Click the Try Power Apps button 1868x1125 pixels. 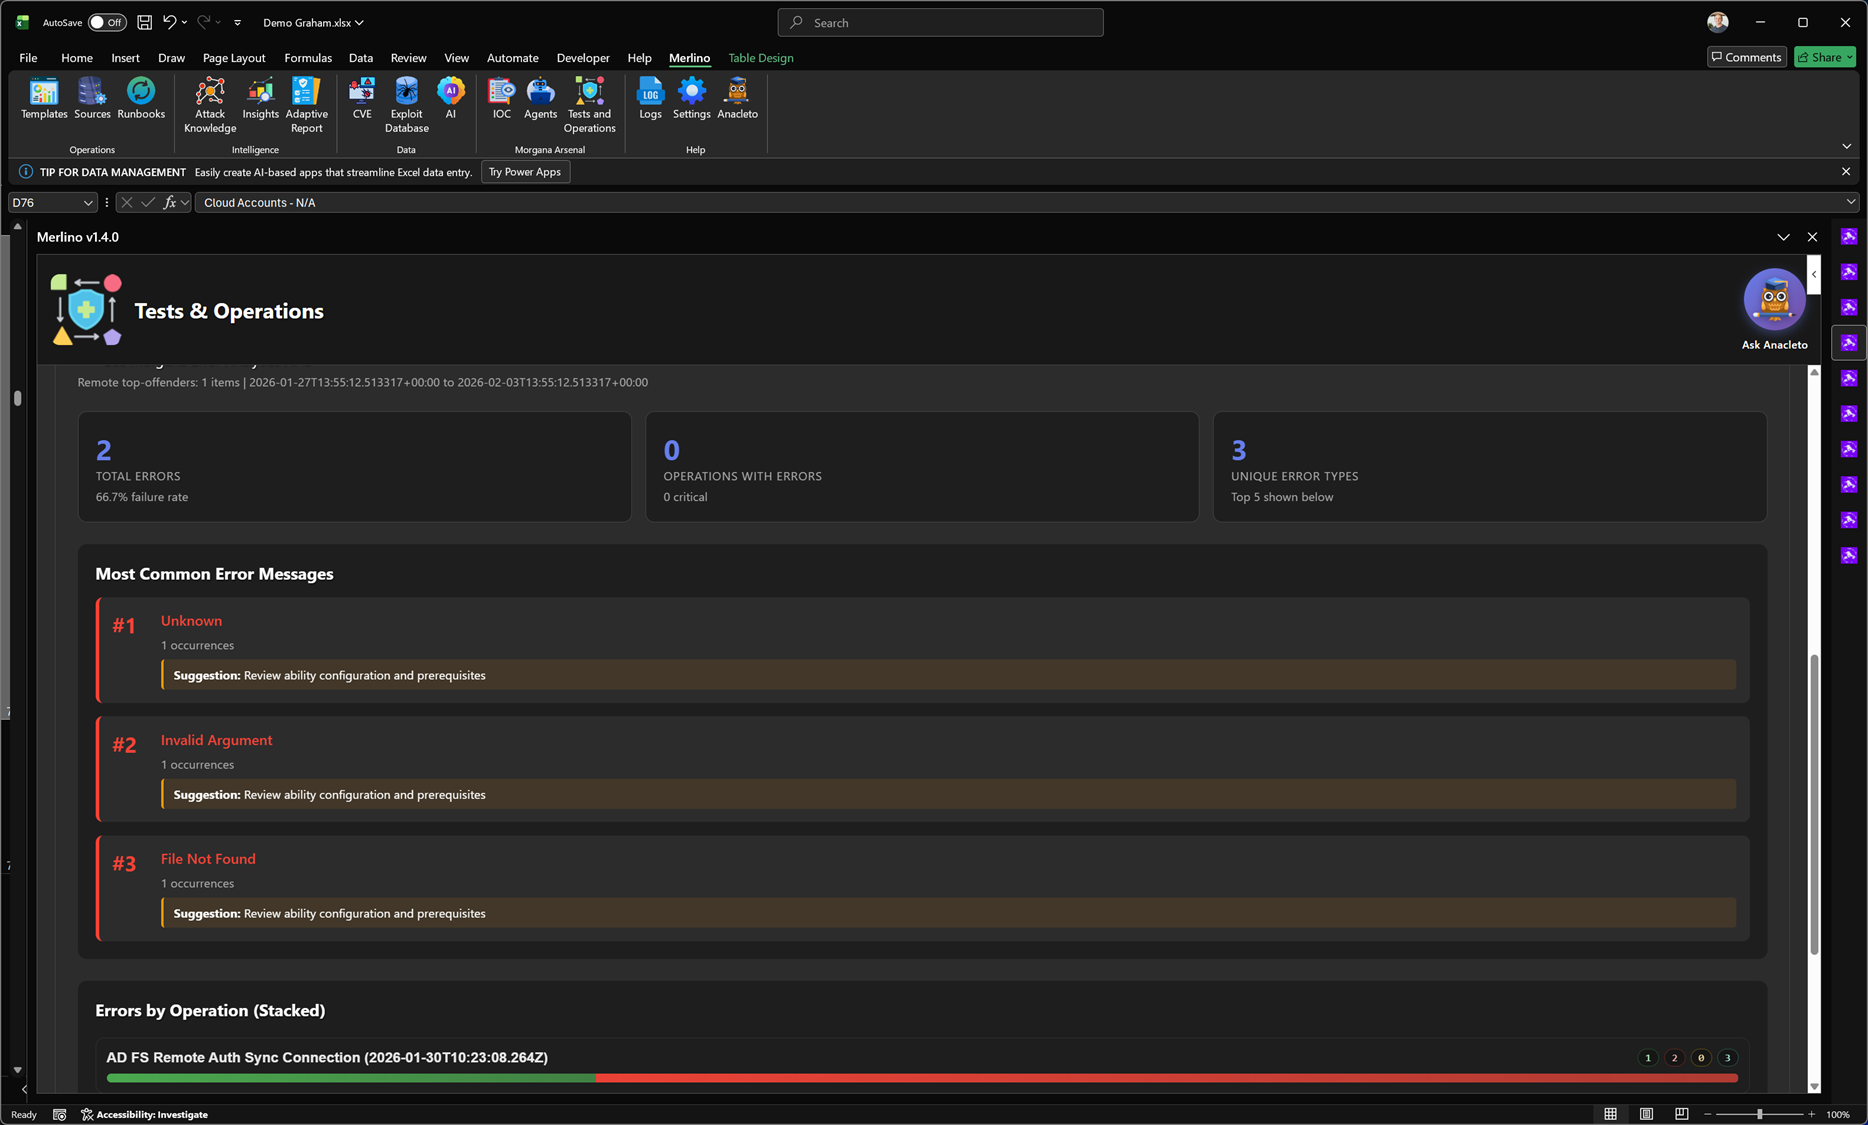(x=525, y=171)
